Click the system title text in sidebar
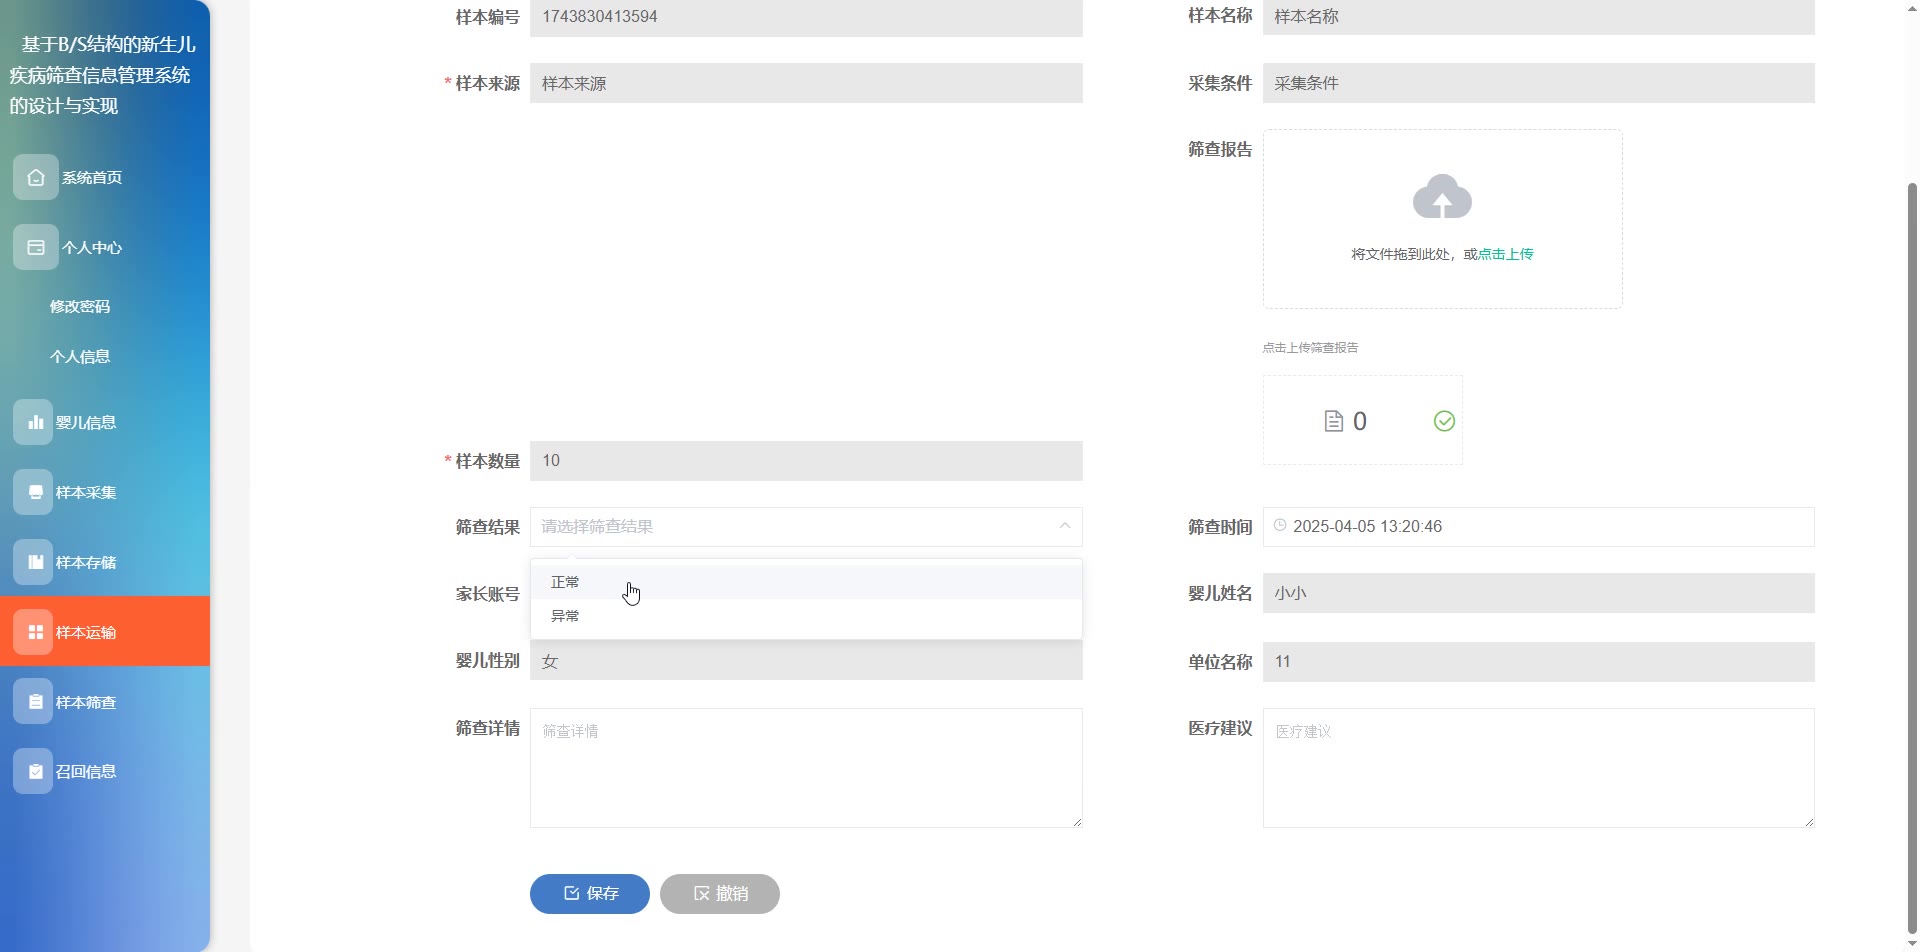The height and width of the screenshot is (952, 1920). 103,75
